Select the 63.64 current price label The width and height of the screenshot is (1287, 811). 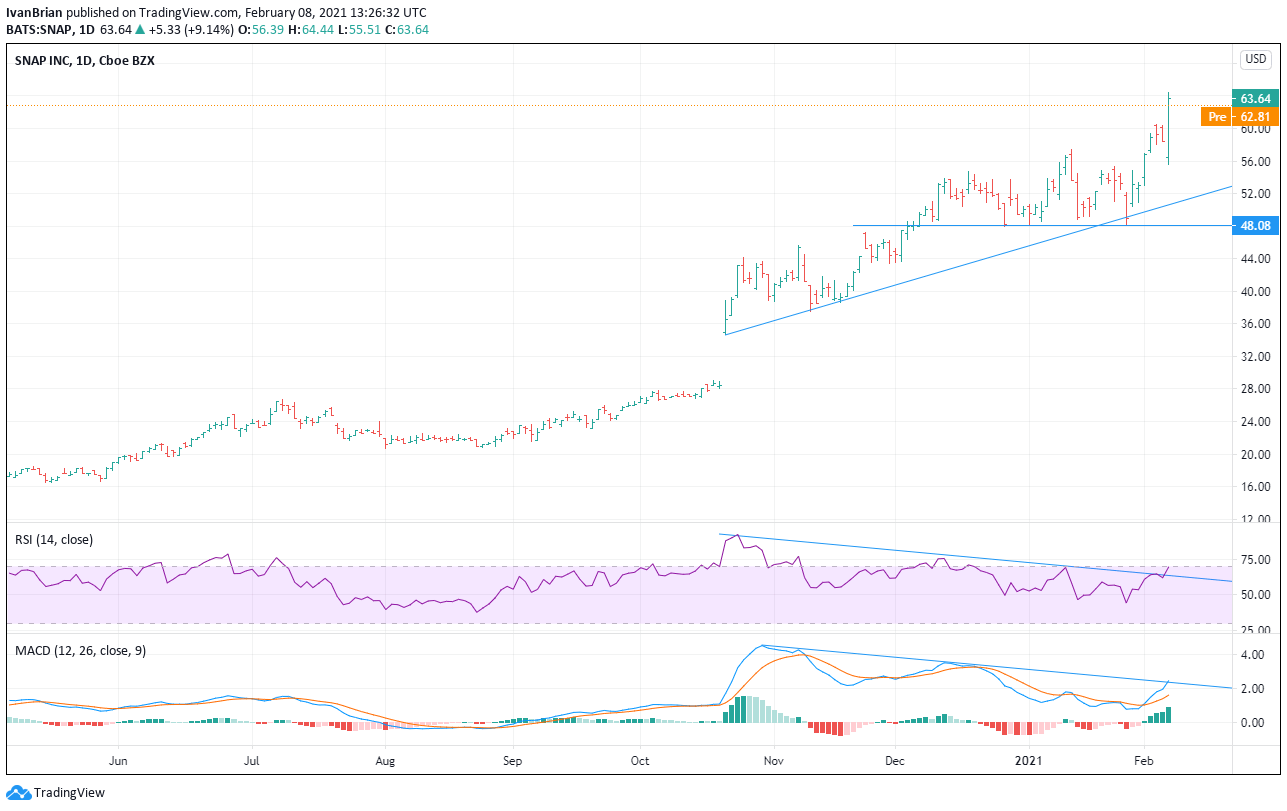pyautogui.click(x=1255, y=98)
